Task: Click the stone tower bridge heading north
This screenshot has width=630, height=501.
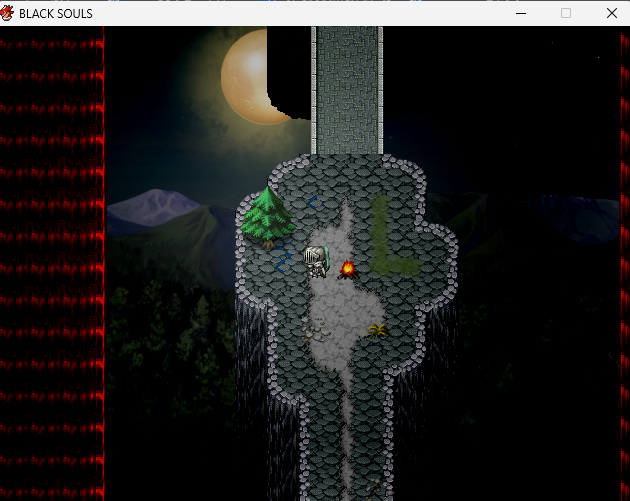Action: click(347, 90)
